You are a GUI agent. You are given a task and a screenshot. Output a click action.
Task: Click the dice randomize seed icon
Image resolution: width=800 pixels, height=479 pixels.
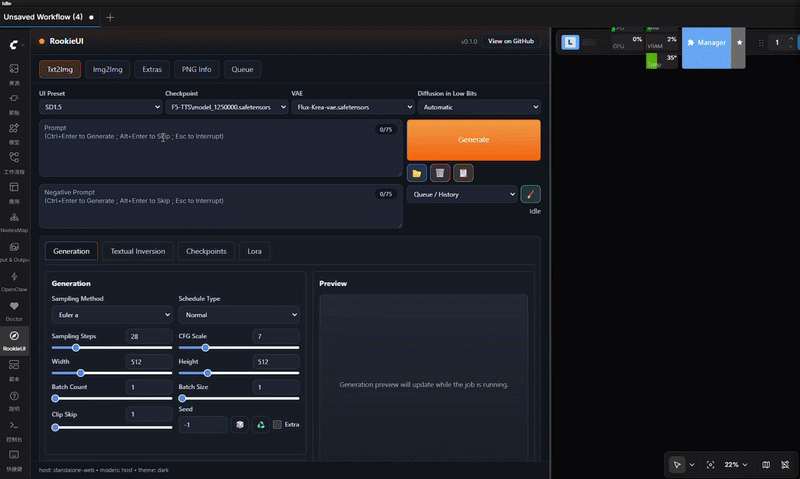[x=240, y=424]
